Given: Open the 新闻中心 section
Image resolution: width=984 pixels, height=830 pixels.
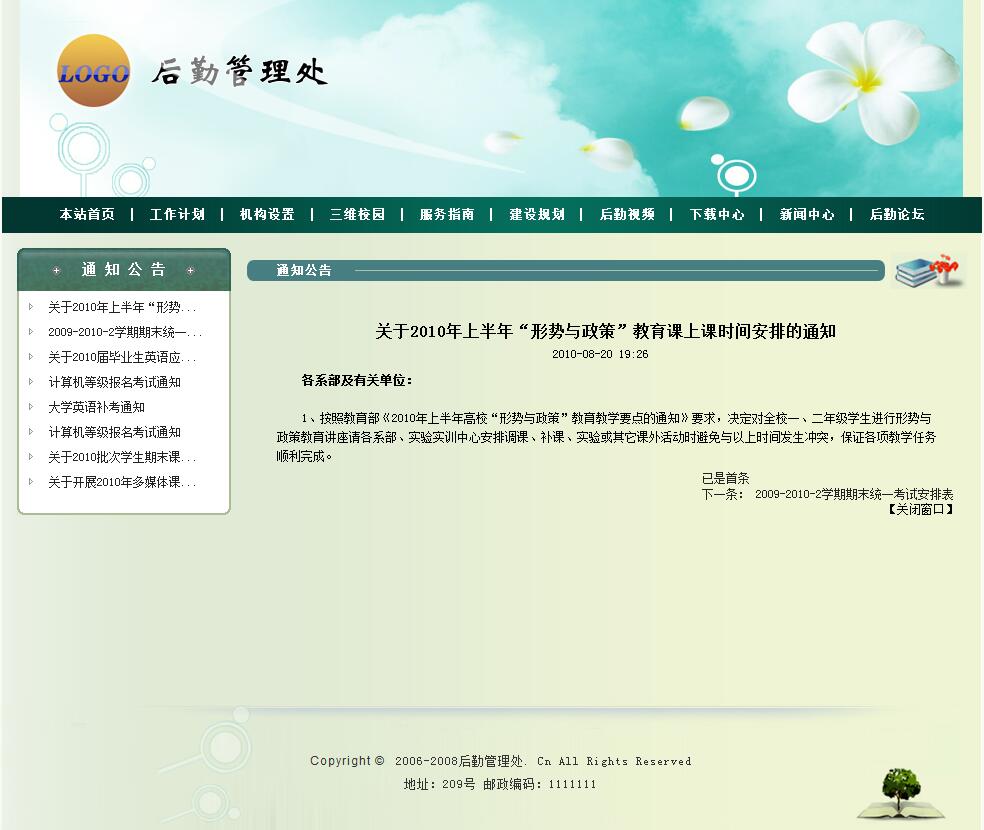Looking at the screenshot, I should coord(807,215).
